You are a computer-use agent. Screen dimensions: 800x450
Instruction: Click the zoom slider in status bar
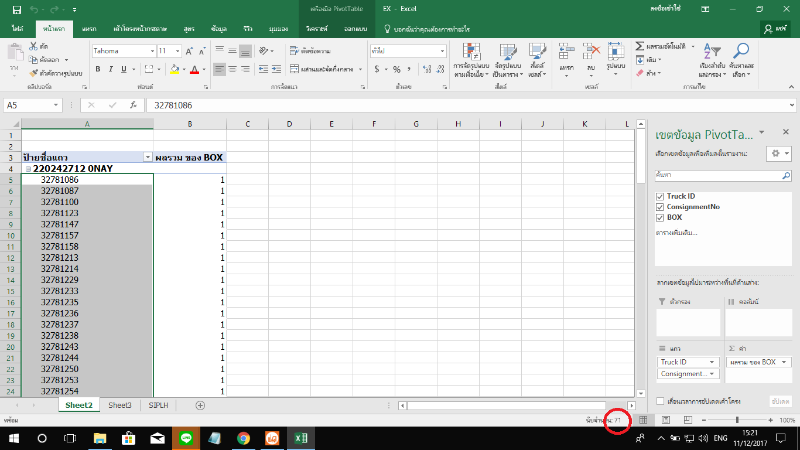[x=737, y=420]
